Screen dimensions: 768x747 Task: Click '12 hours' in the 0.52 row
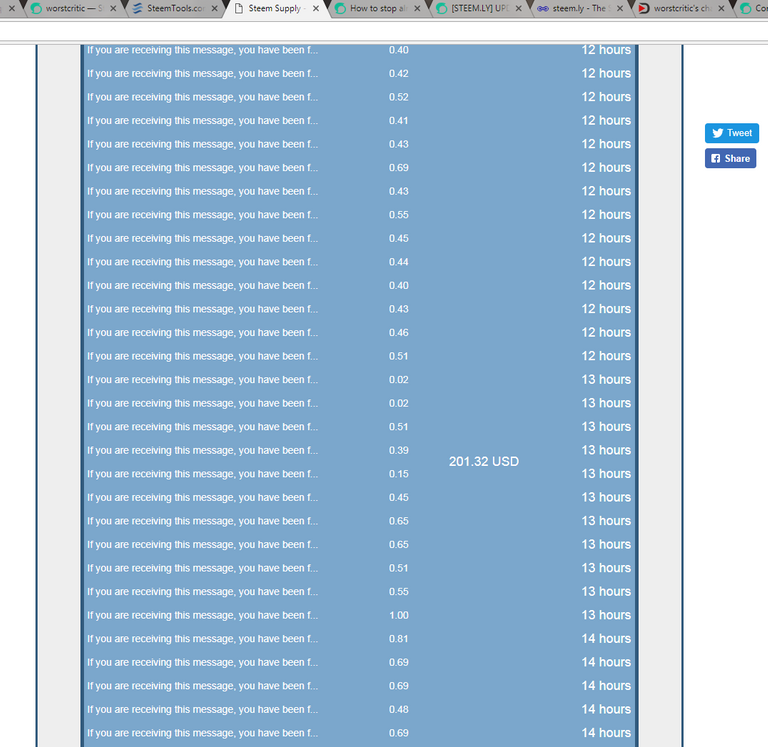(606, 97)
